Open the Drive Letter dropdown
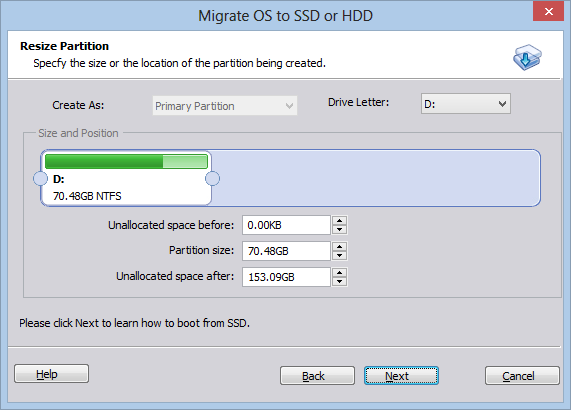571x410 pixels. 466,104
